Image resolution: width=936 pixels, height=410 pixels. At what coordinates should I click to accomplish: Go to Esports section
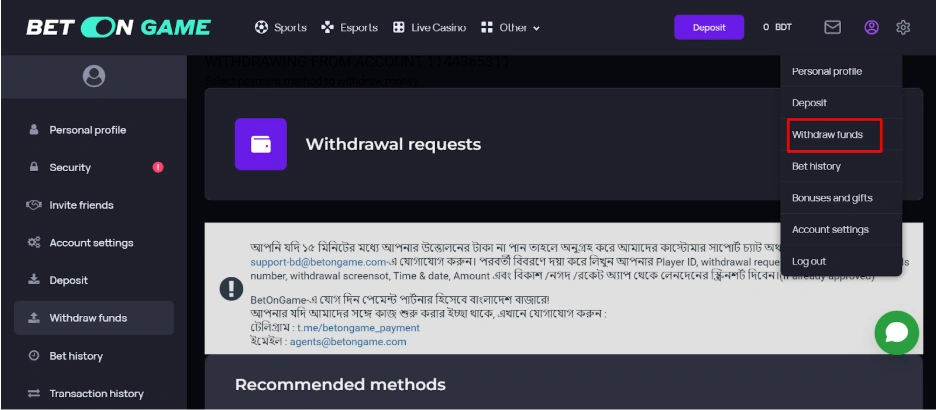pos(349,28)
